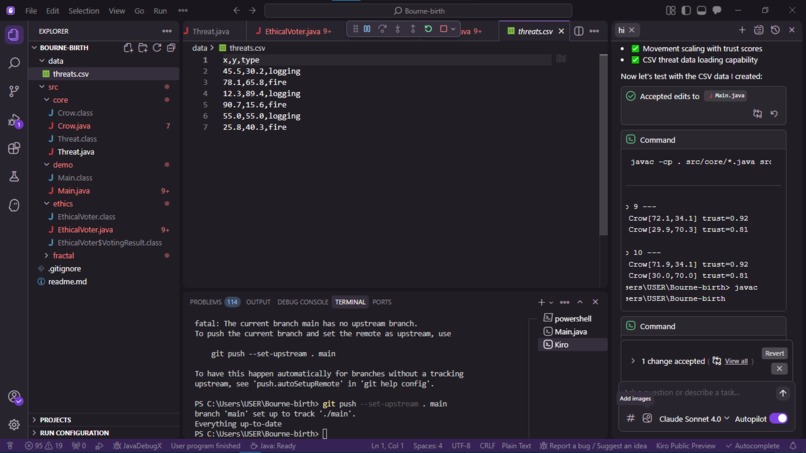The height and width of the screenshot is (453, 806).
Task: Click the Bourne-birth search command bar
Action: (x=418, y=10)
